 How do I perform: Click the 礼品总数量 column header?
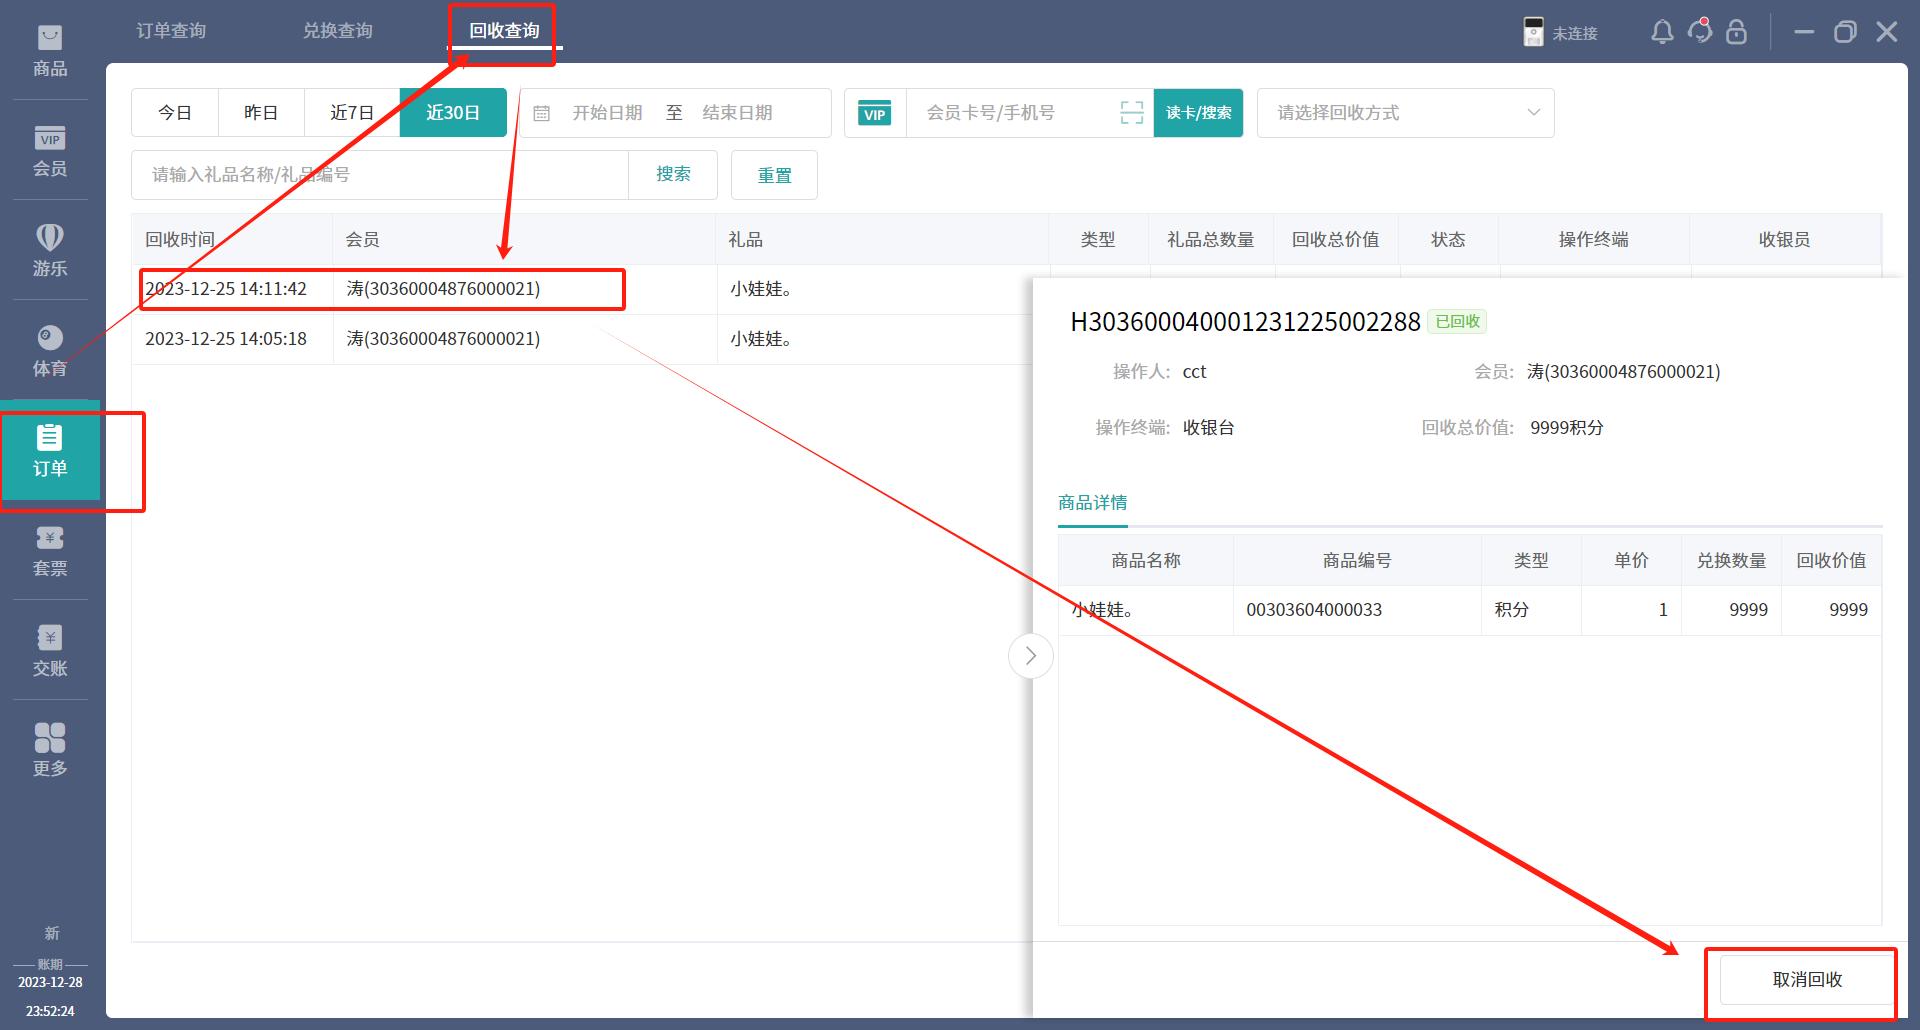1211,240
